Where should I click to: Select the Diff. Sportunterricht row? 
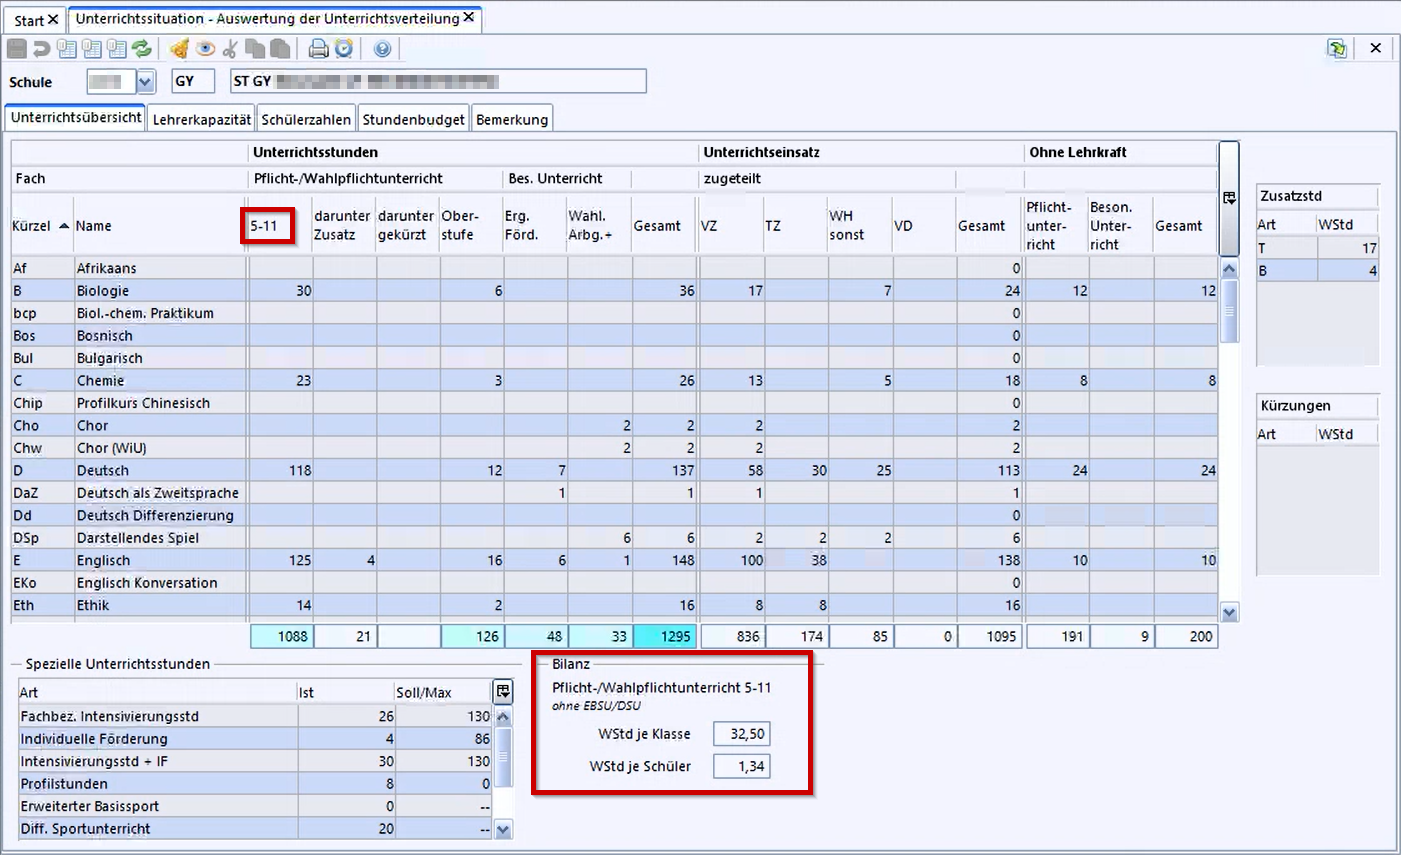[x=256, y=829]
